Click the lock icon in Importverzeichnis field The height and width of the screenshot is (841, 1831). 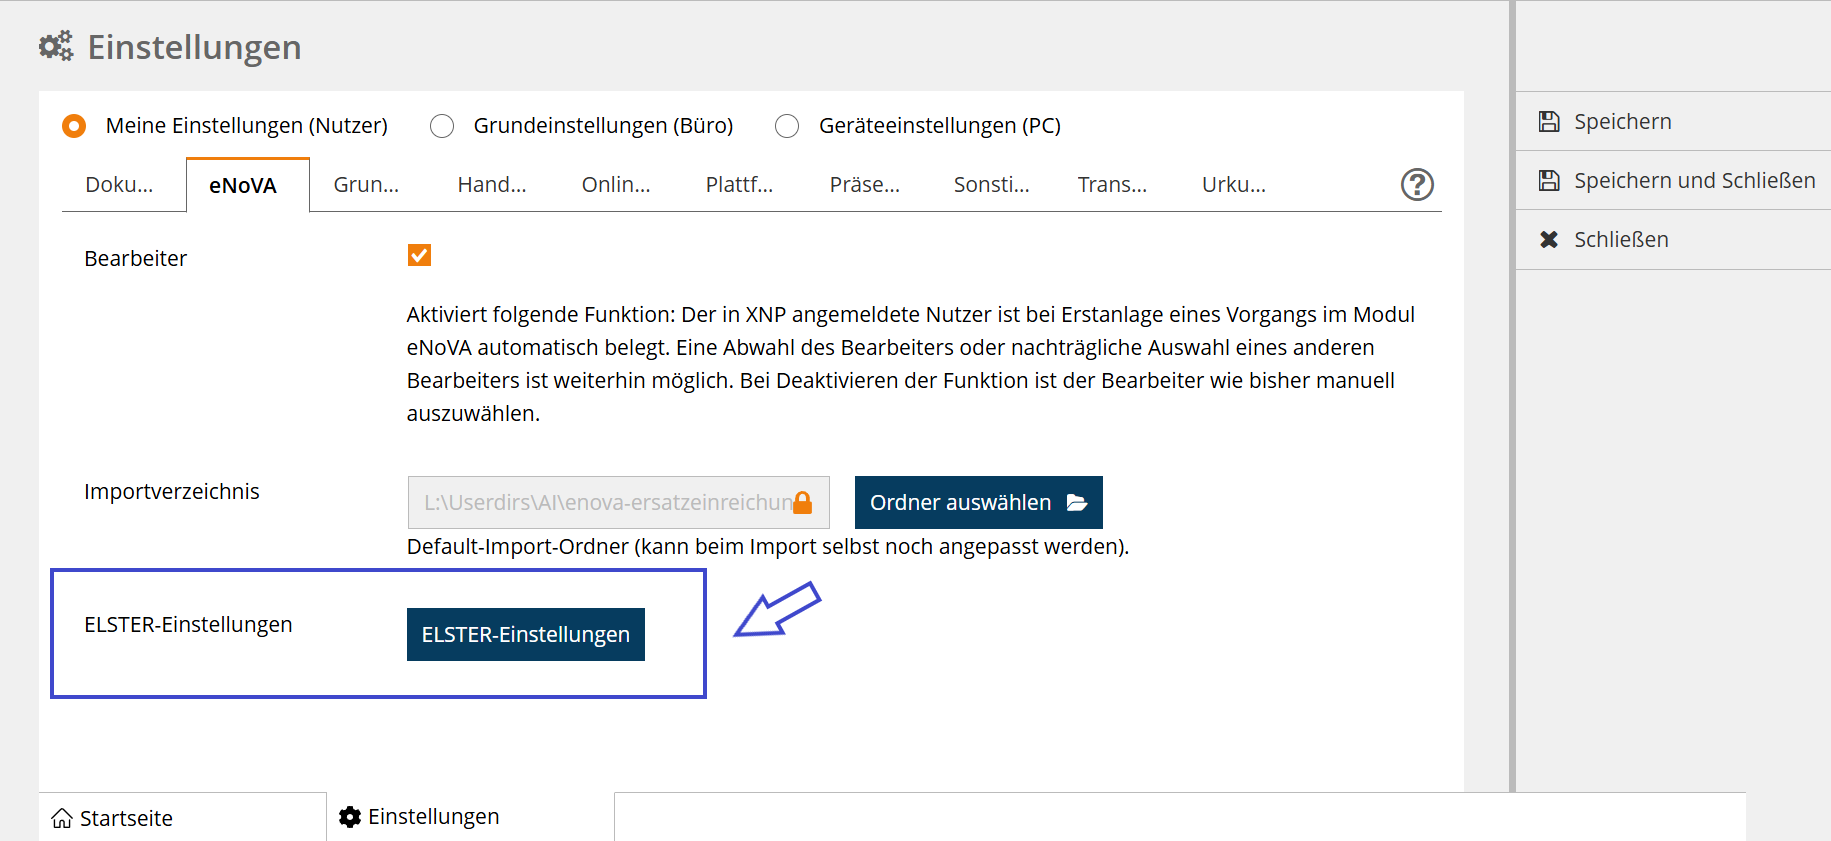pyautogui.click(x=802, y=502)
